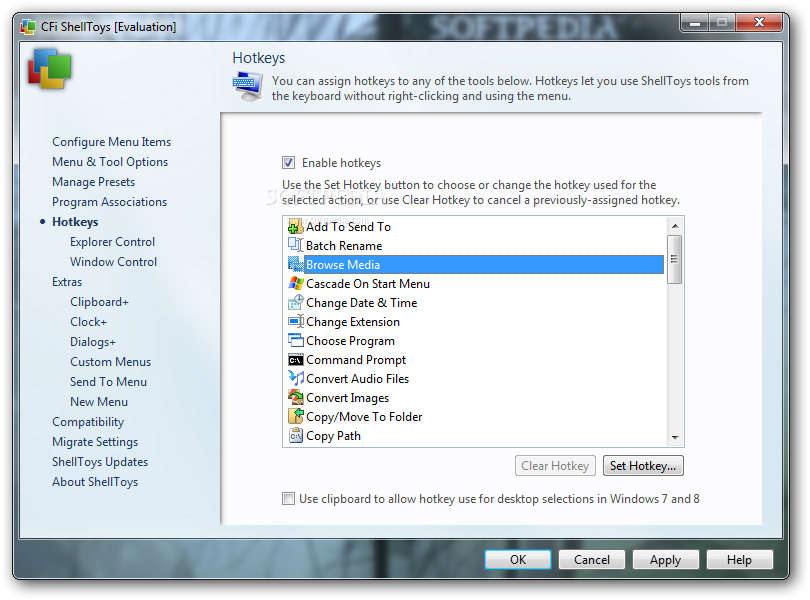Image resolution: width=810 pixels, height=600 pixels.
Task: Uncheck the Enable hotkeys checkbox
Action: 288,163
